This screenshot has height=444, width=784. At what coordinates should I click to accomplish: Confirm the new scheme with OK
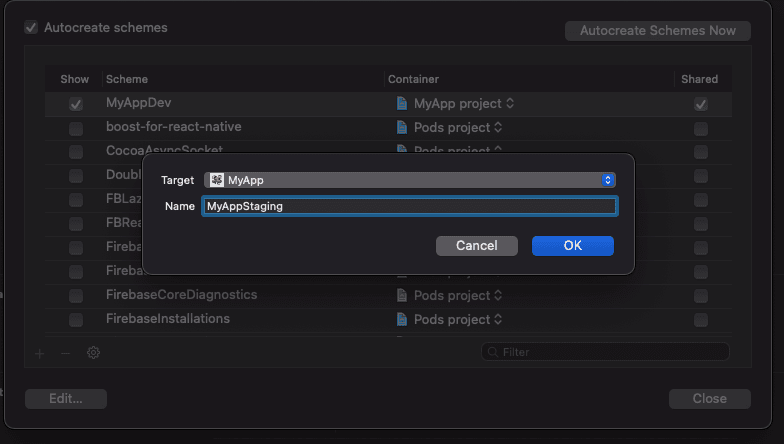tap(572, 246)
